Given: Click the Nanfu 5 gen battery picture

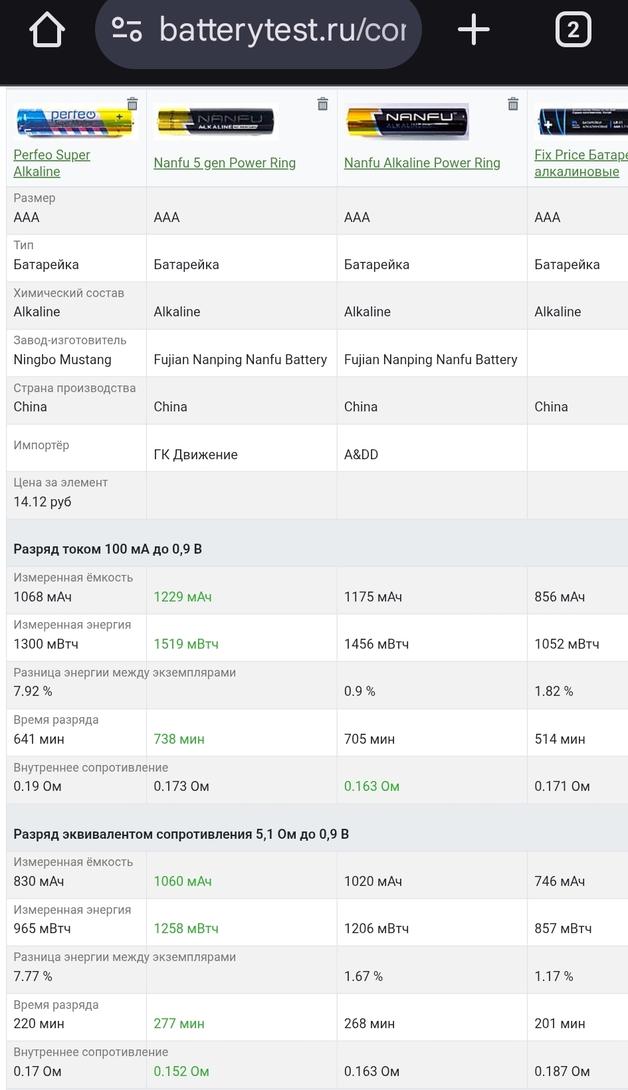Looking at the screenshot, I should pyautogui.click(x=214, y=122).
